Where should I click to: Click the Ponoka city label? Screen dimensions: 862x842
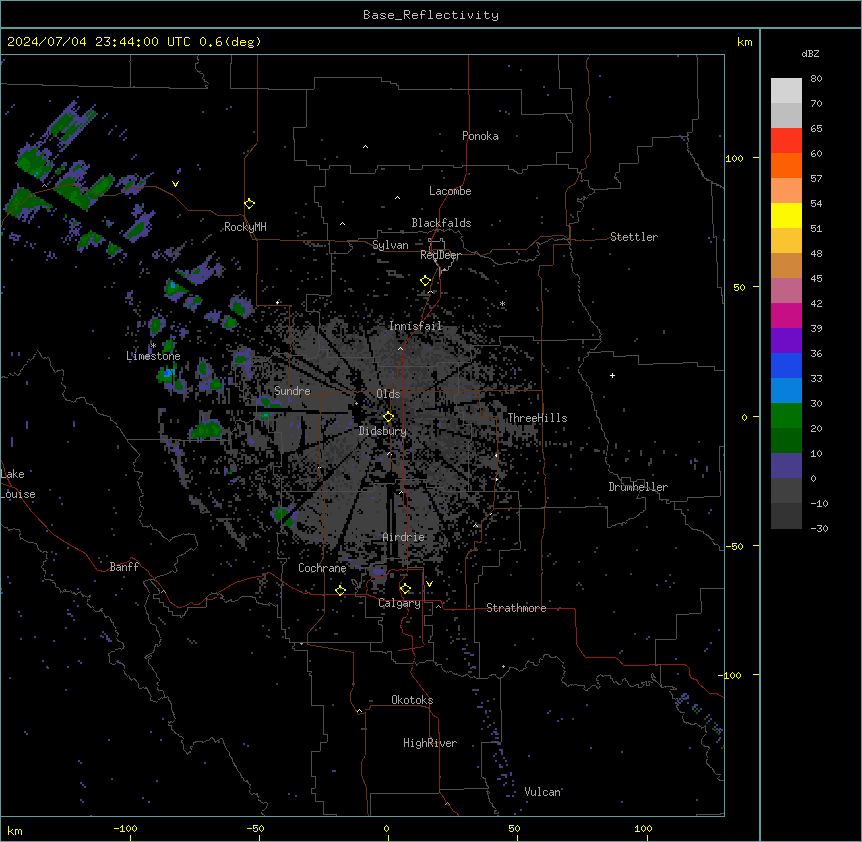(x=480, y=136)
